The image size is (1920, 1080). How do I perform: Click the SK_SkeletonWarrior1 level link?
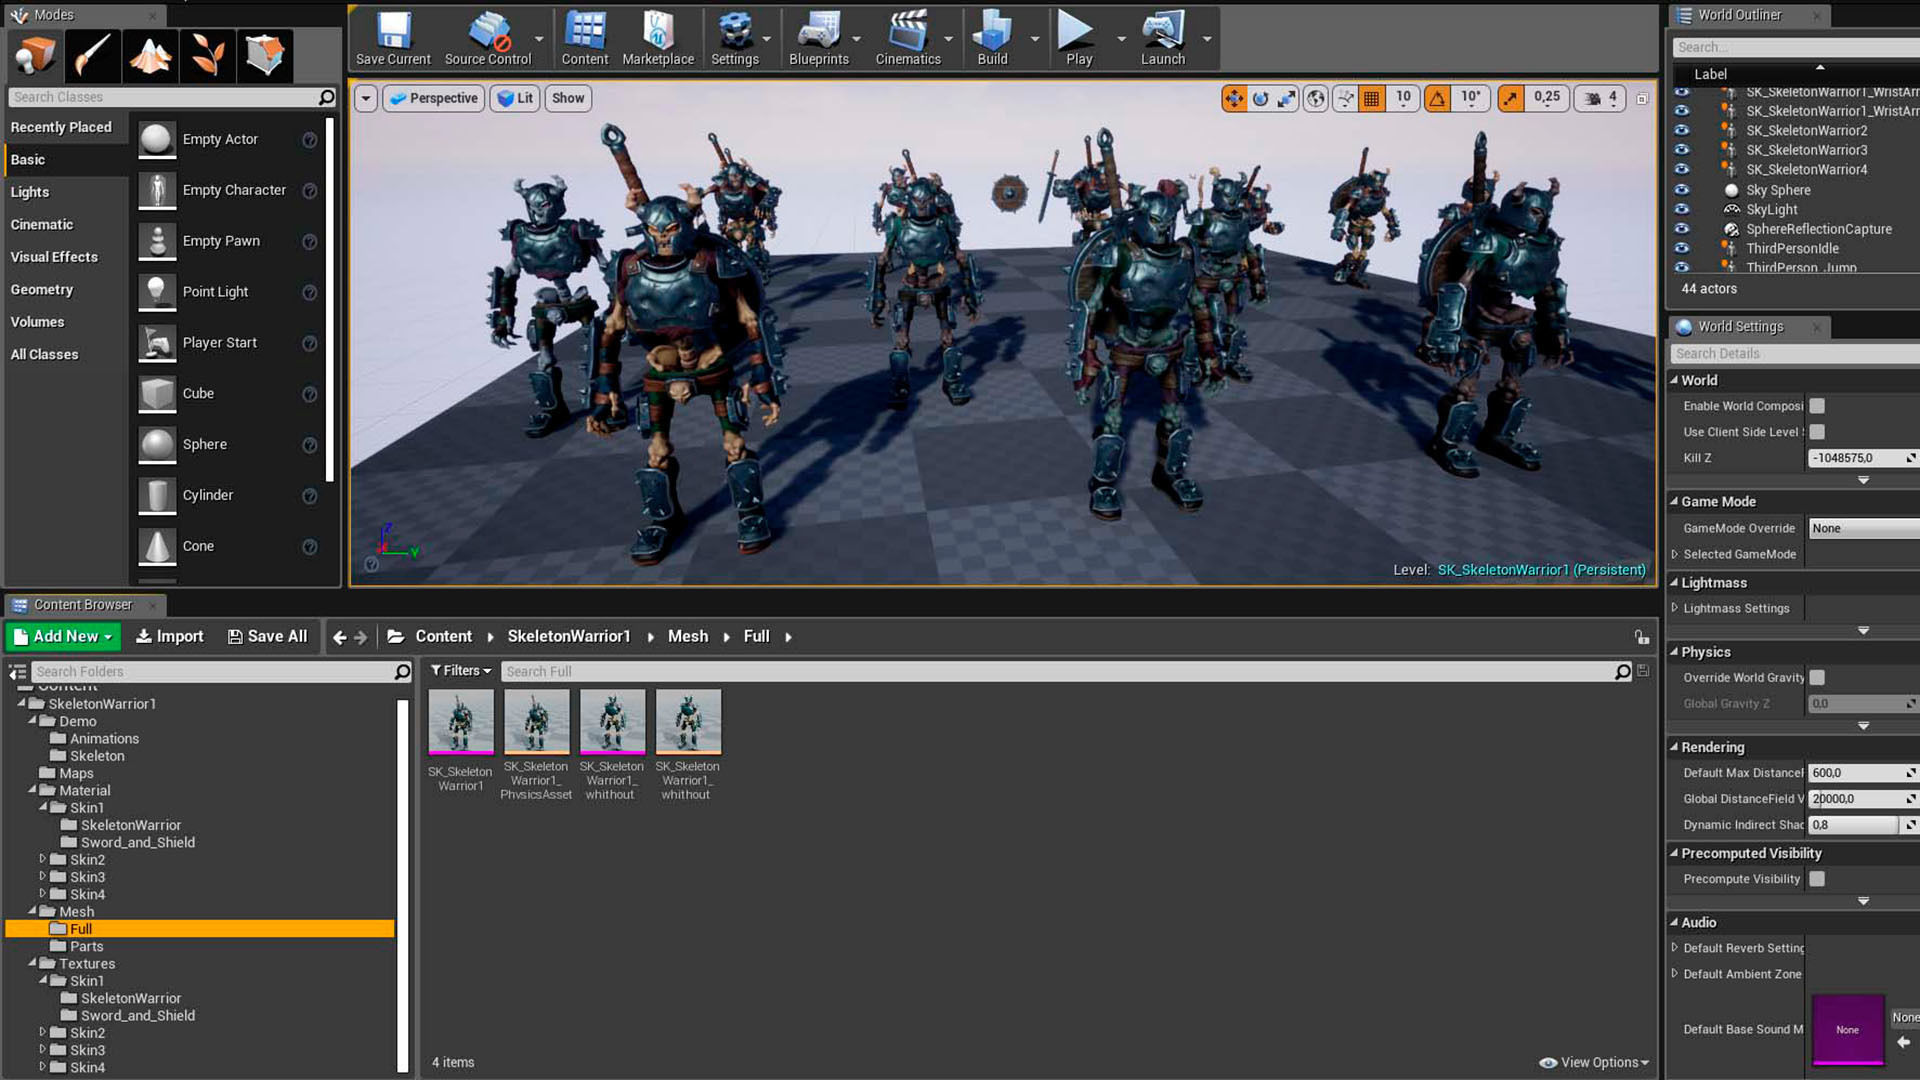(1541, 570)
